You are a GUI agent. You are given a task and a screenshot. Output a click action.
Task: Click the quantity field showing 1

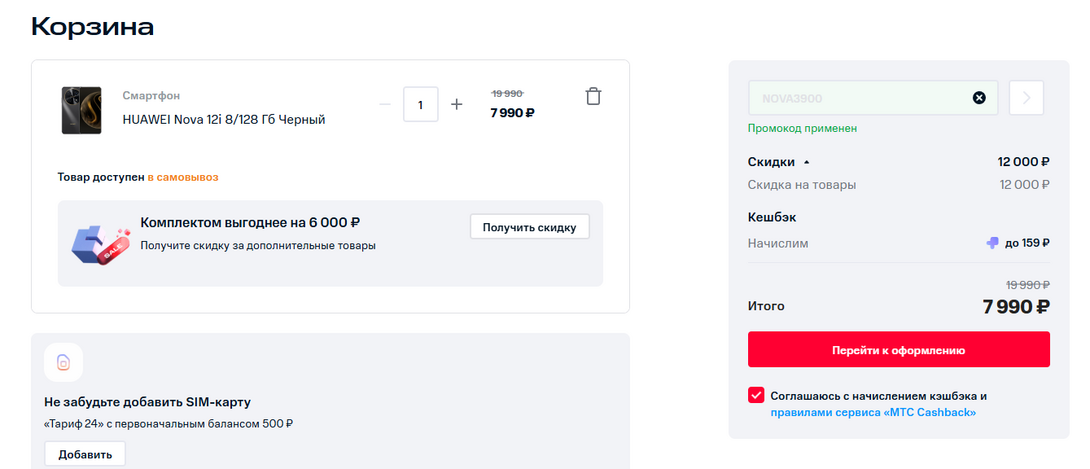coord(421,104)
